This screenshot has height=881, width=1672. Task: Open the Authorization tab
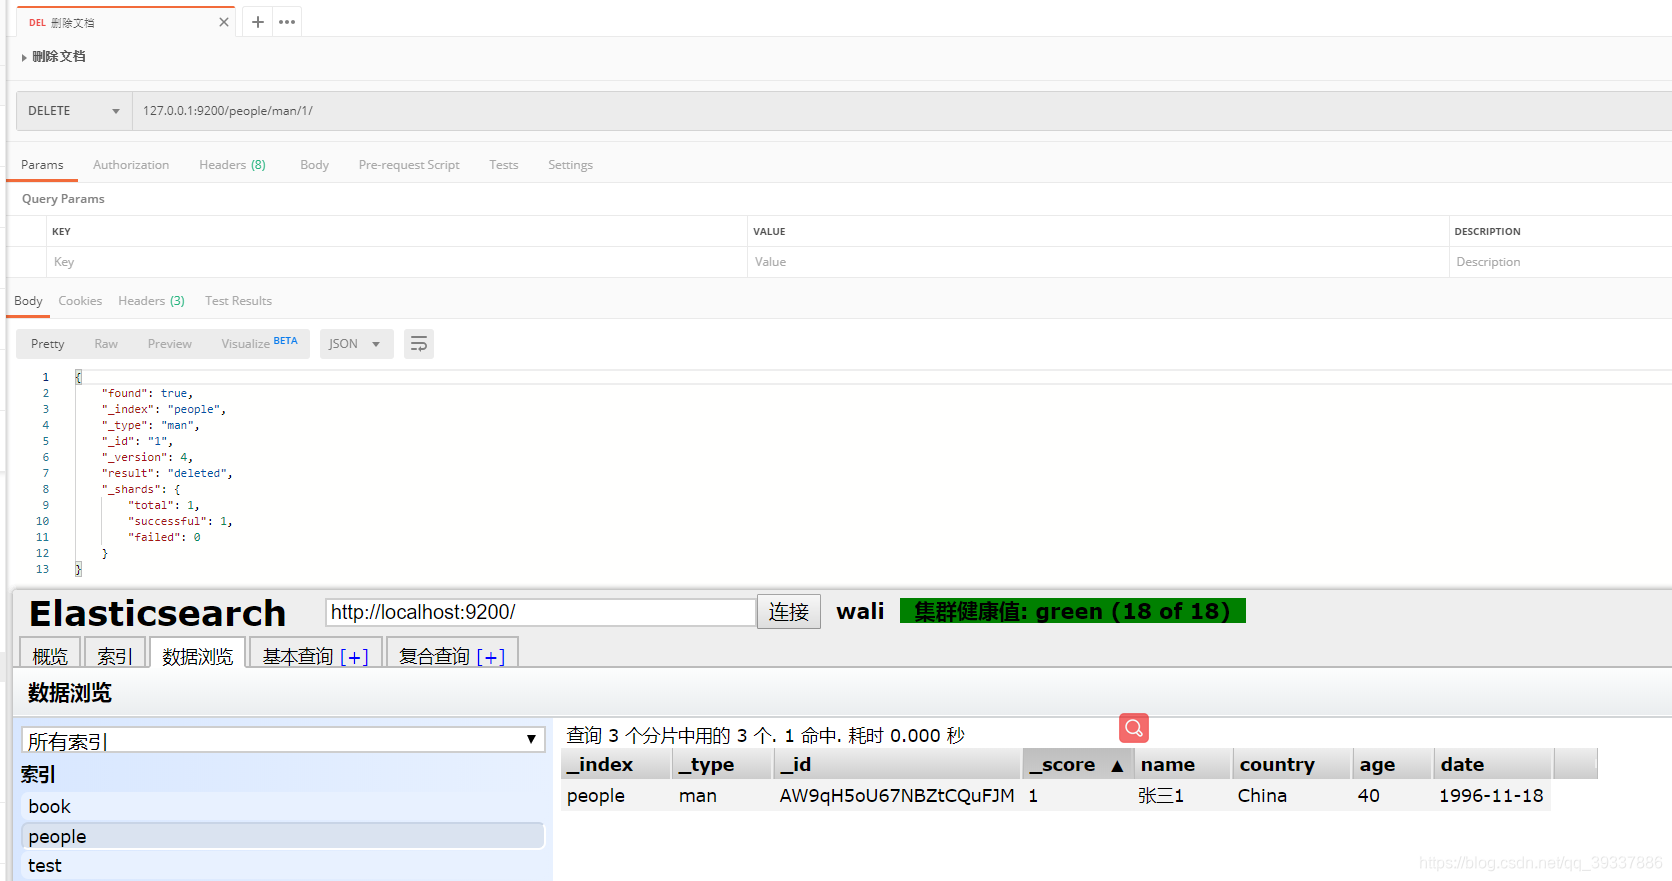tap(131, 165)
